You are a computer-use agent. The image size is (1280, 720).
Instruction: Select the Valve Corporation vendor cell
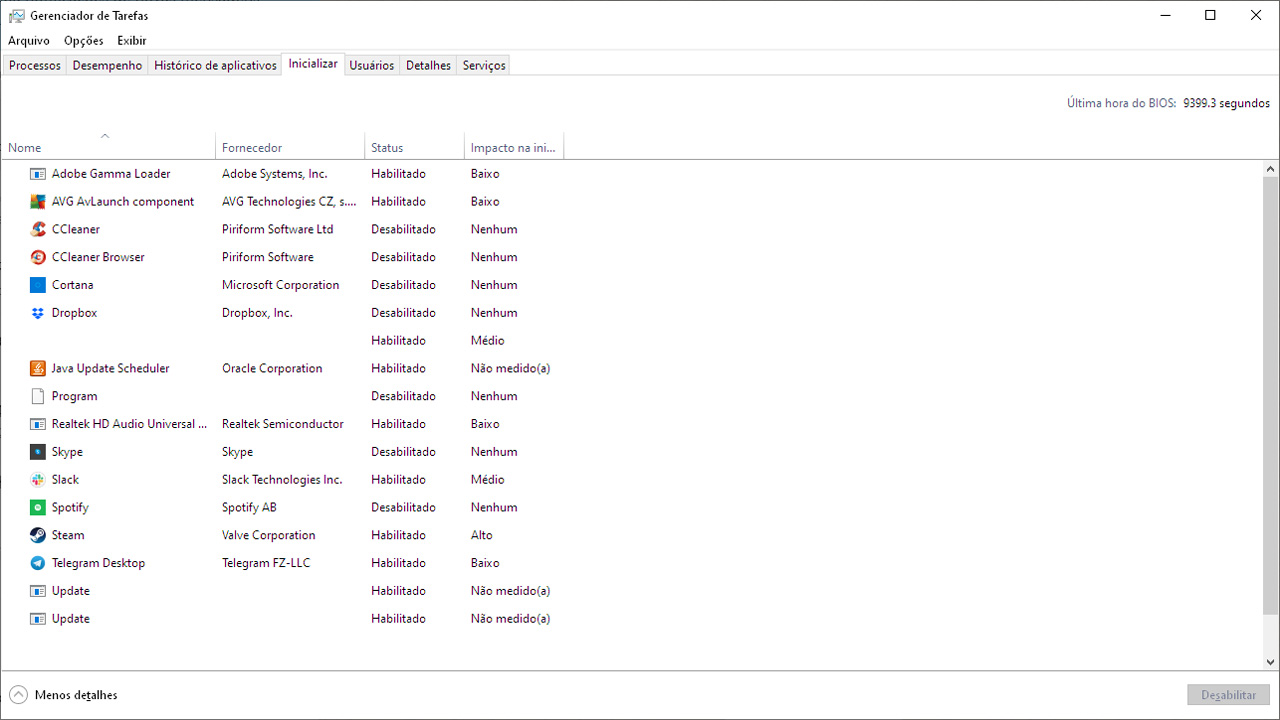tap(268, 535)
